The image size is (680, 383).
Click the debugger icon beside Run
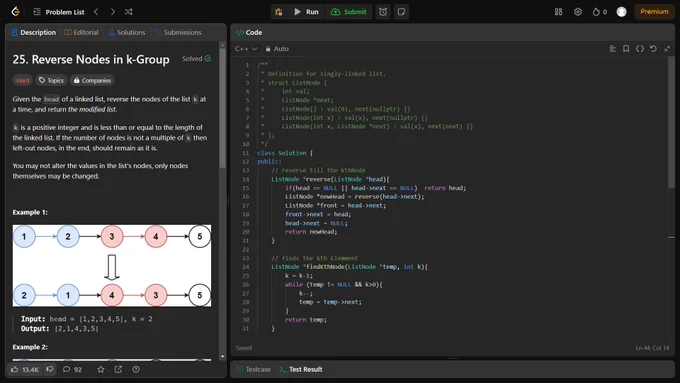[x=279, y=12]
